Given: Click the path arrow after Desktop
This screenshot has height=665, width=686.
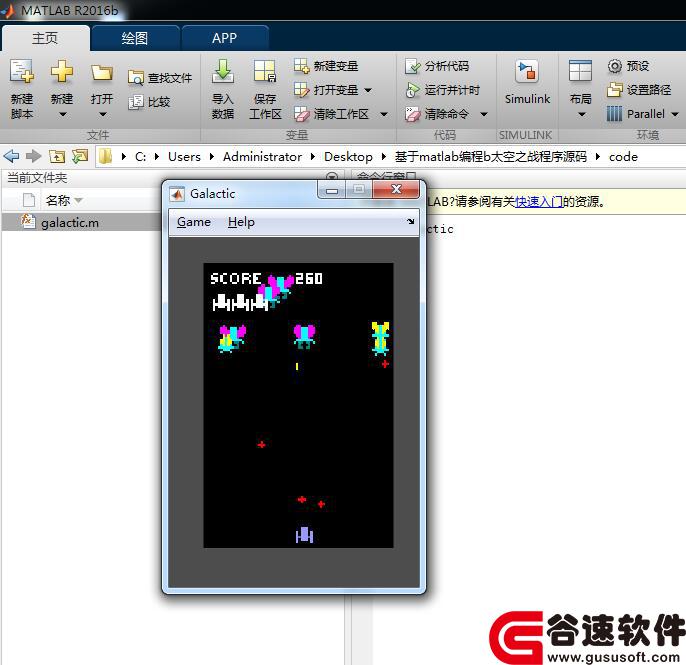Looking at the screenshot, I should [384, 157].
